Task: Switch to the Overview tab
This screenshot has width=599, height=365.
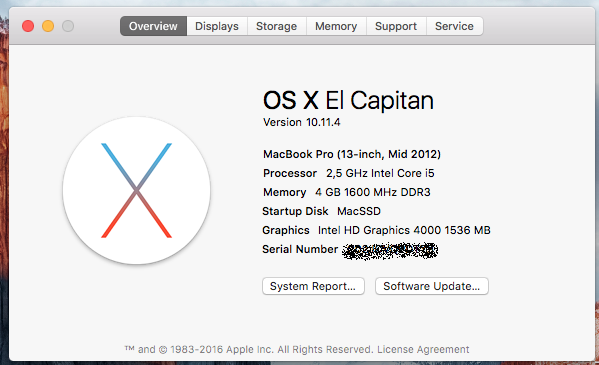Action: tap(153, 26)
